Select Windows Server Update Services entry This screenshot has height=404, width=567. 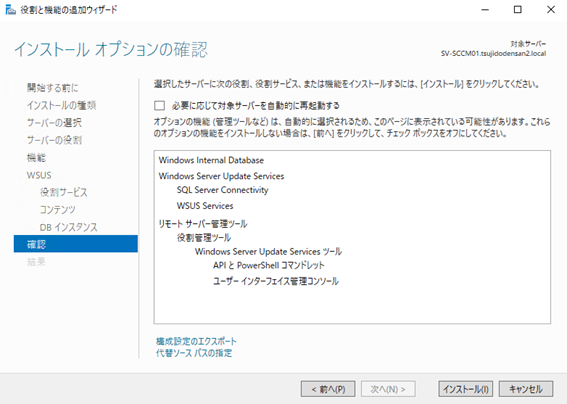pyautogui.click(x=221, y=176)
